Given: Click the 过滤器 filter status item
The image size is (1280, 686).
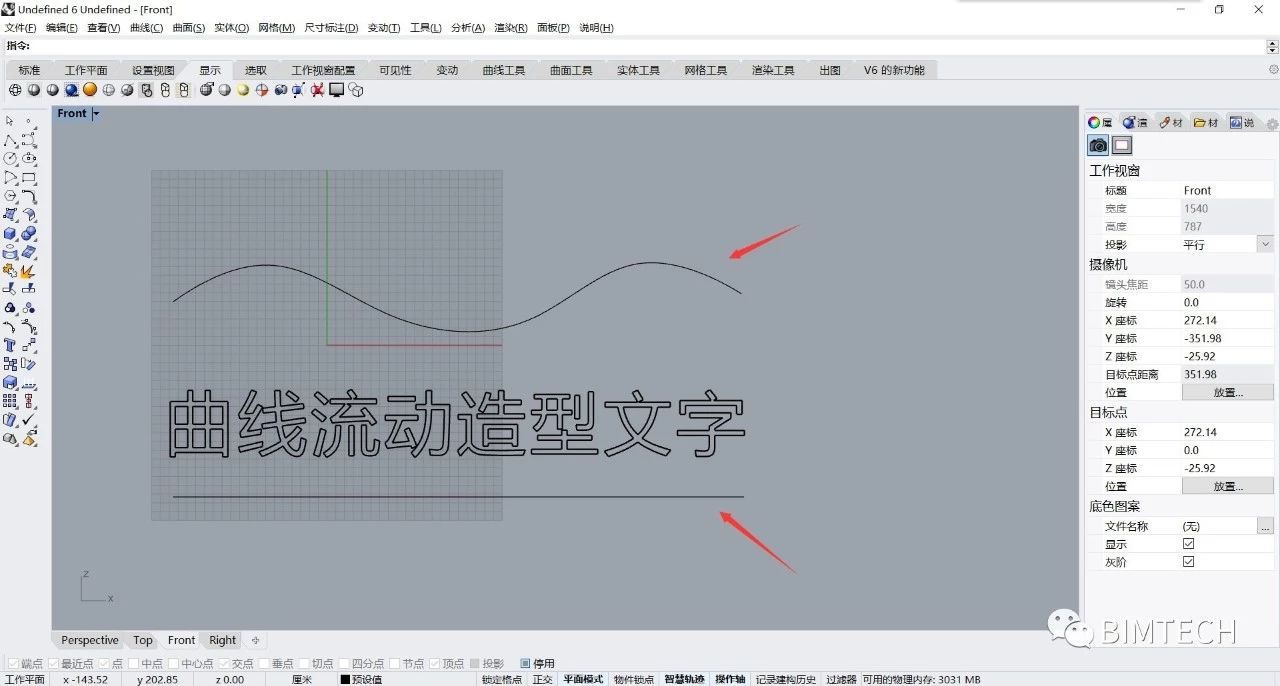Looking at the screenshot, I should (x=841, y=680).
